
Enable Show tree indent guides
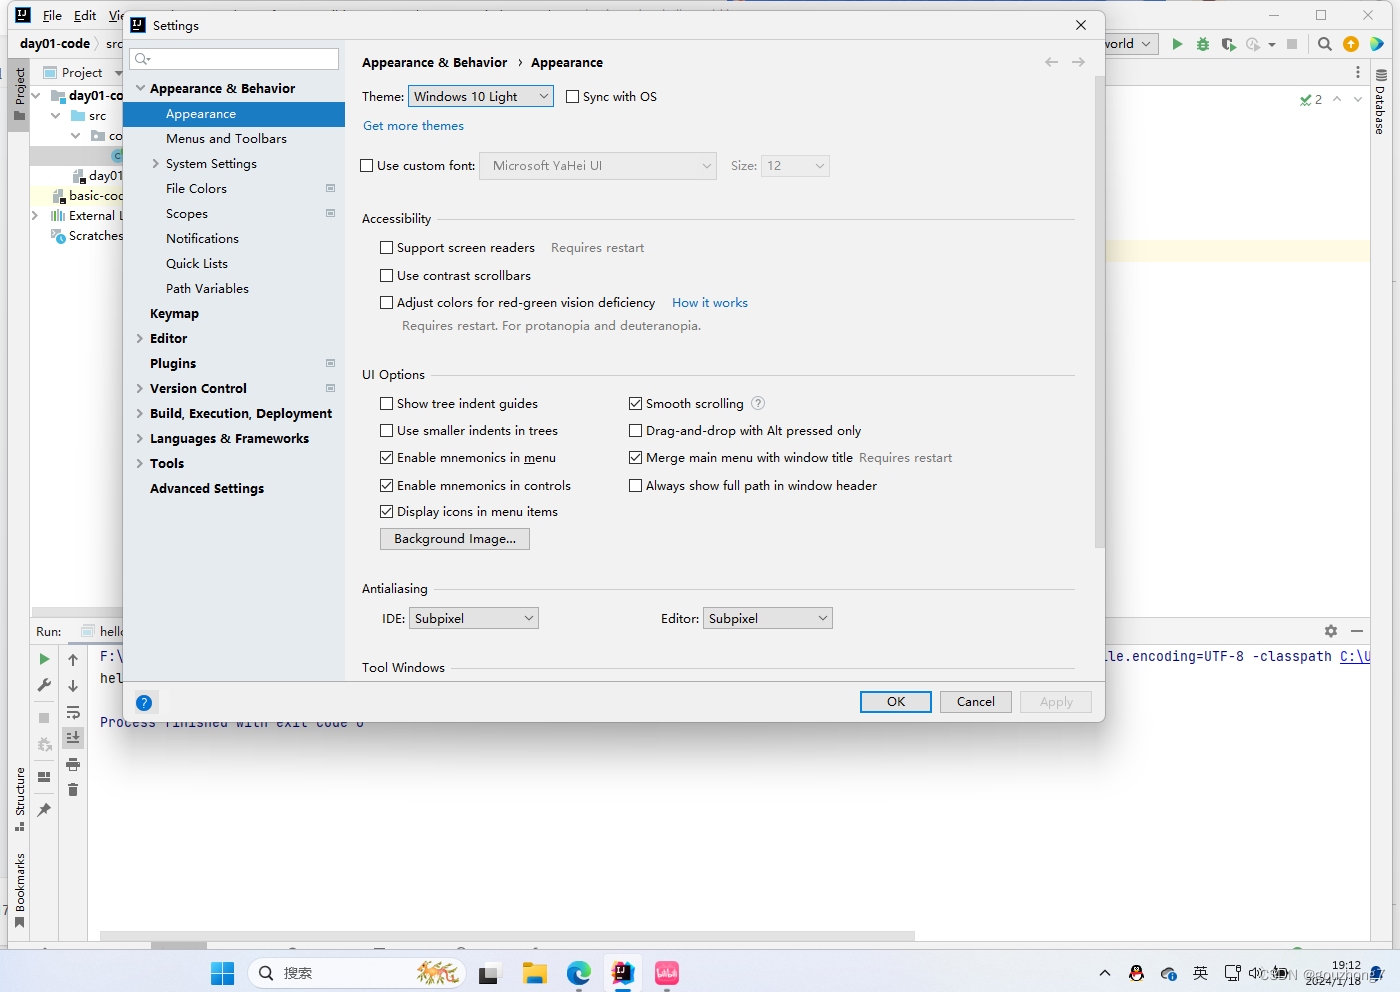[387, 404]
